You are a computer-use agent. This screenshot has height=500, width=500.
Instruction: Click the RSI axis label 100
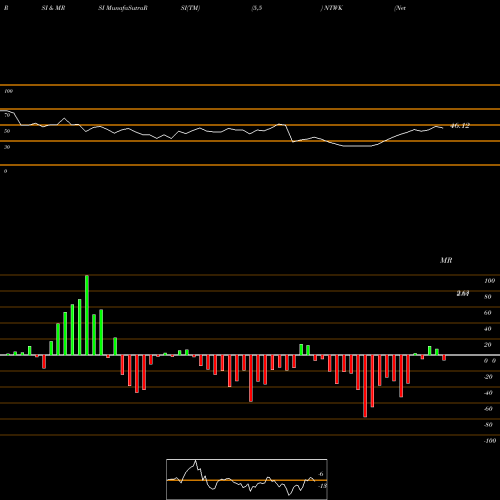(x=8, y=91)
